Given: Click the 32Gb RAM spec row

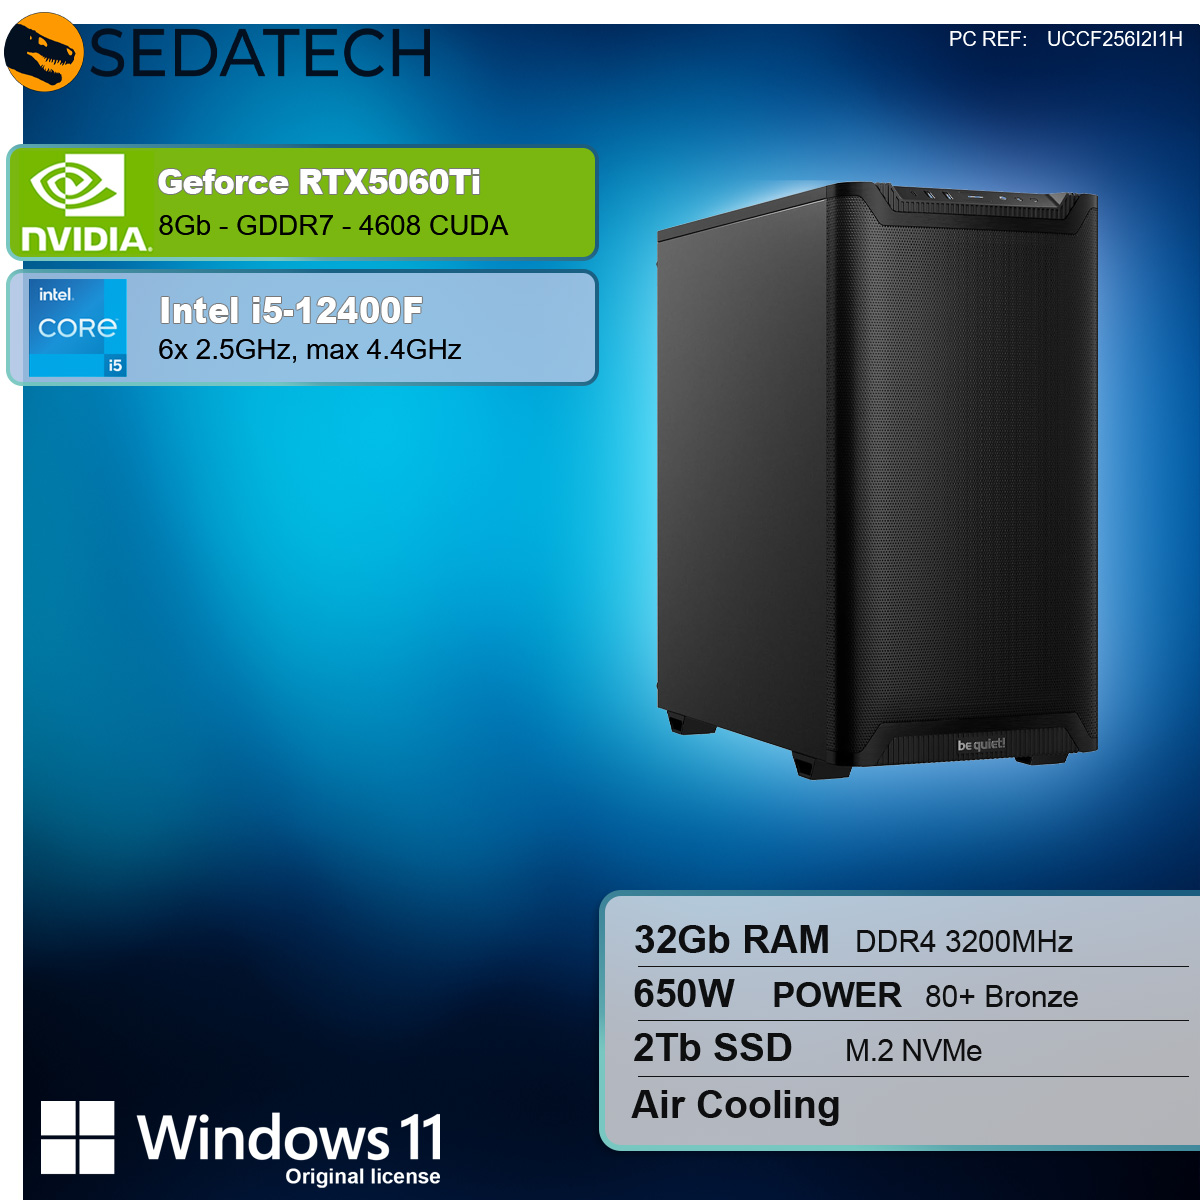Looking at the screenshot, I should point(911,940).
